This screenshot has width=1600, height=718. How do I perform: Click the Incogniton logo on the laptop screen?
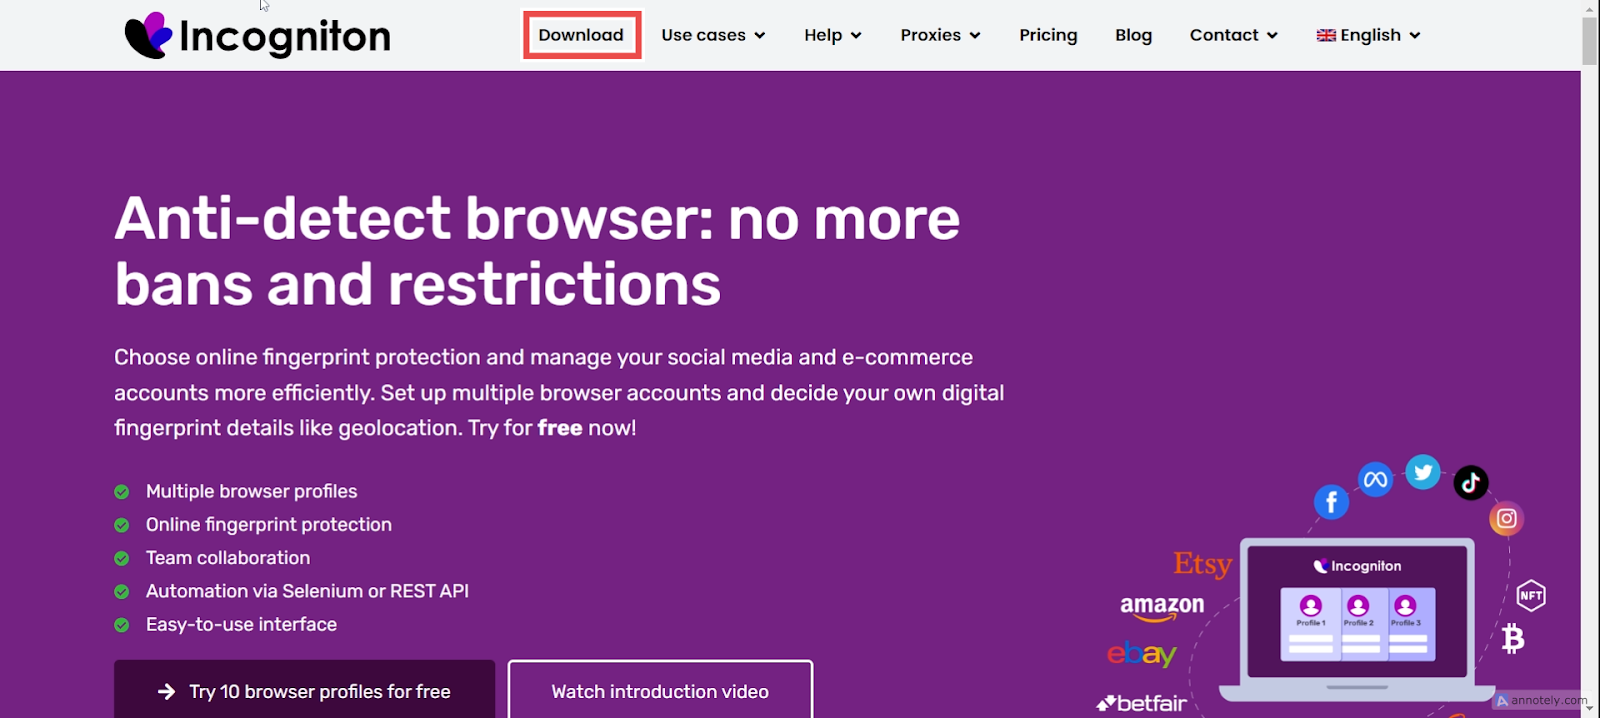(x=1357, y=566)
